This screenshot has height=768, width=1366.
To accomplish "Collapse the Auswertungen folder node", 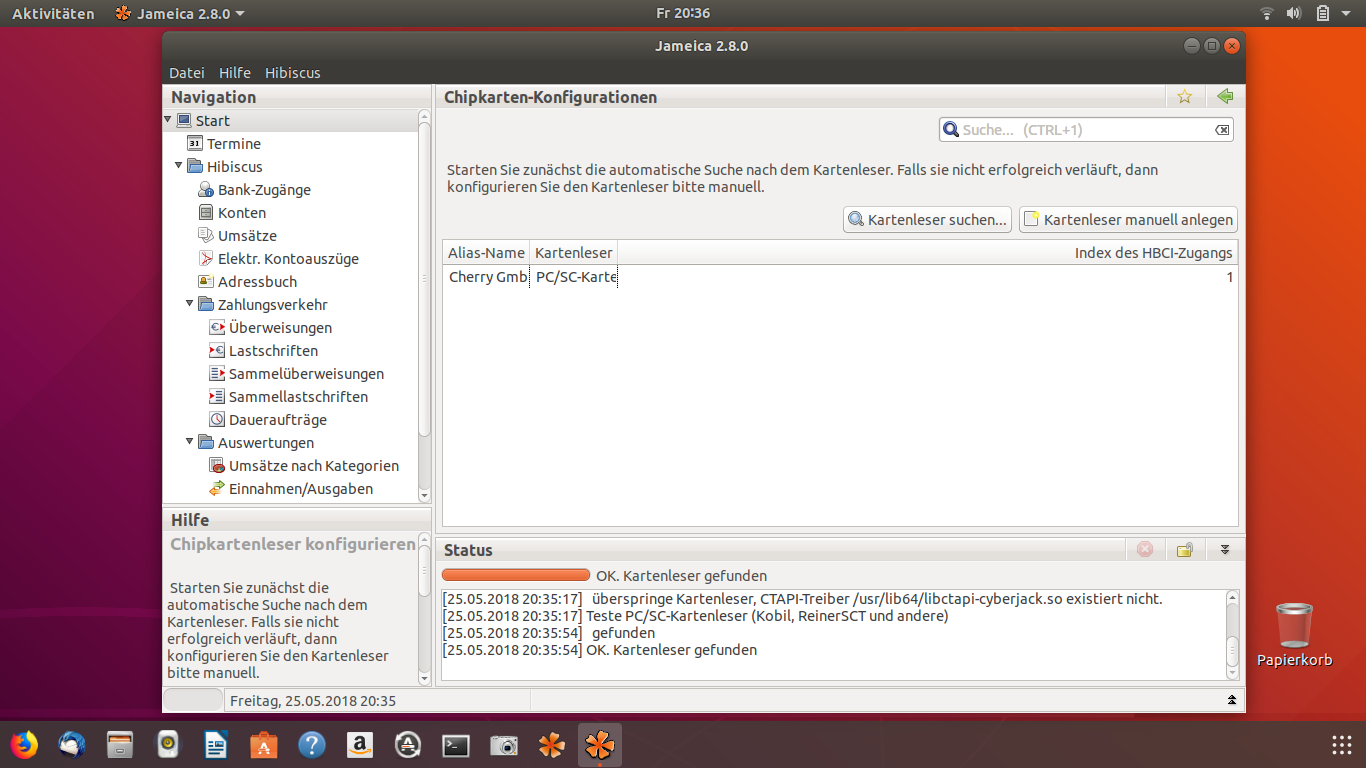I will [x=190, y=442].
